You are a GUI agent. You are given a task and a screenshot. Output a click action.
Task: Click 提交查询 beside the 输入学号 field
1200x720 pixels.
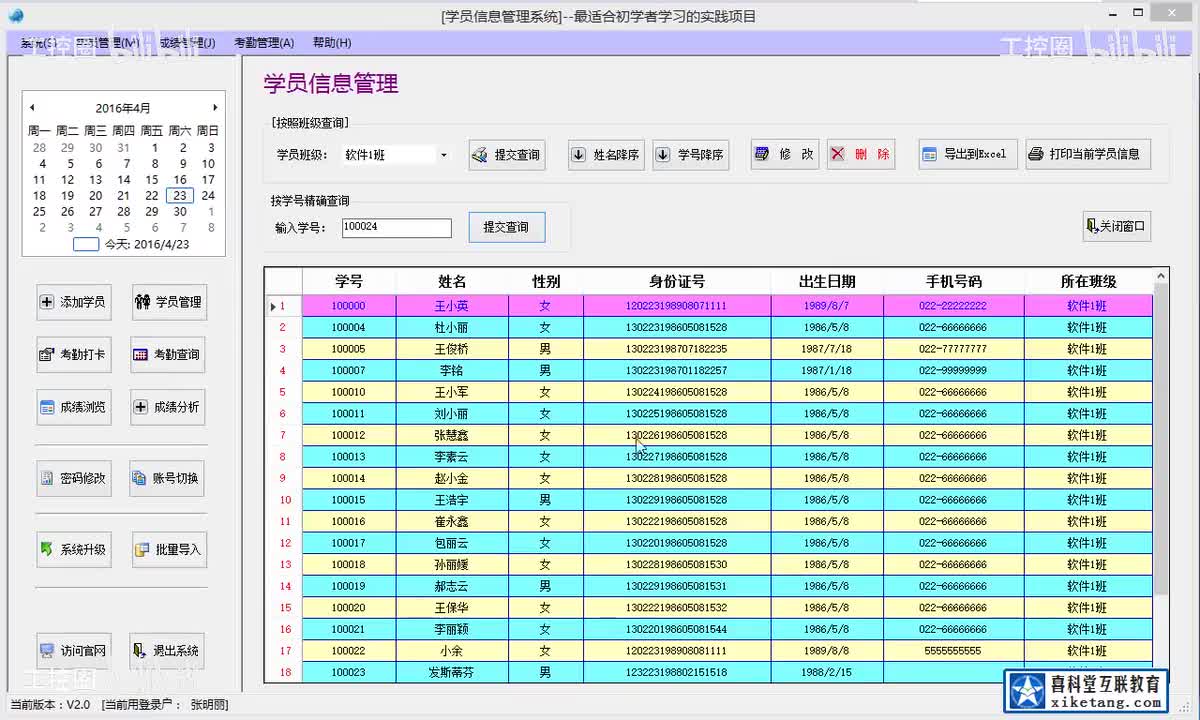(x=506, y=227)
